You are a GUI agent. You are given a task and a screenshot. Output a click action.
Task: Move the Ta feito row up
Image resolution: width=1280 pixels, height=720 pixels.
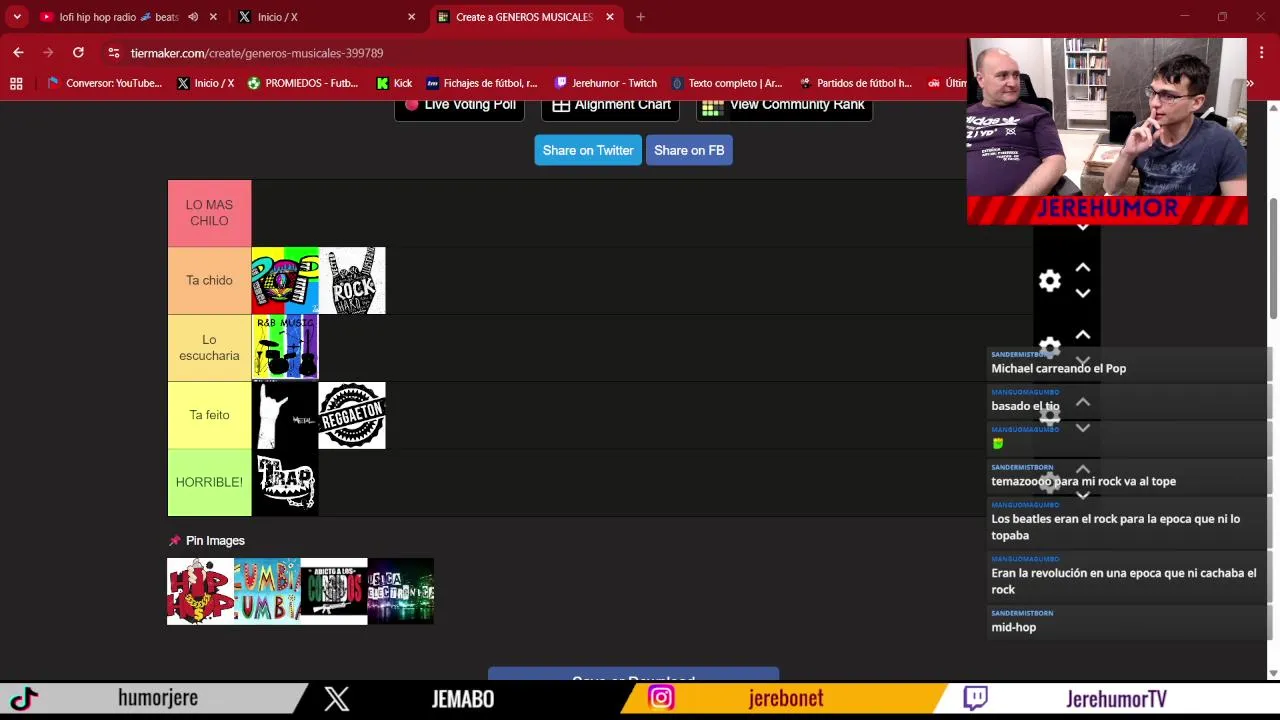pos(1083,402)
